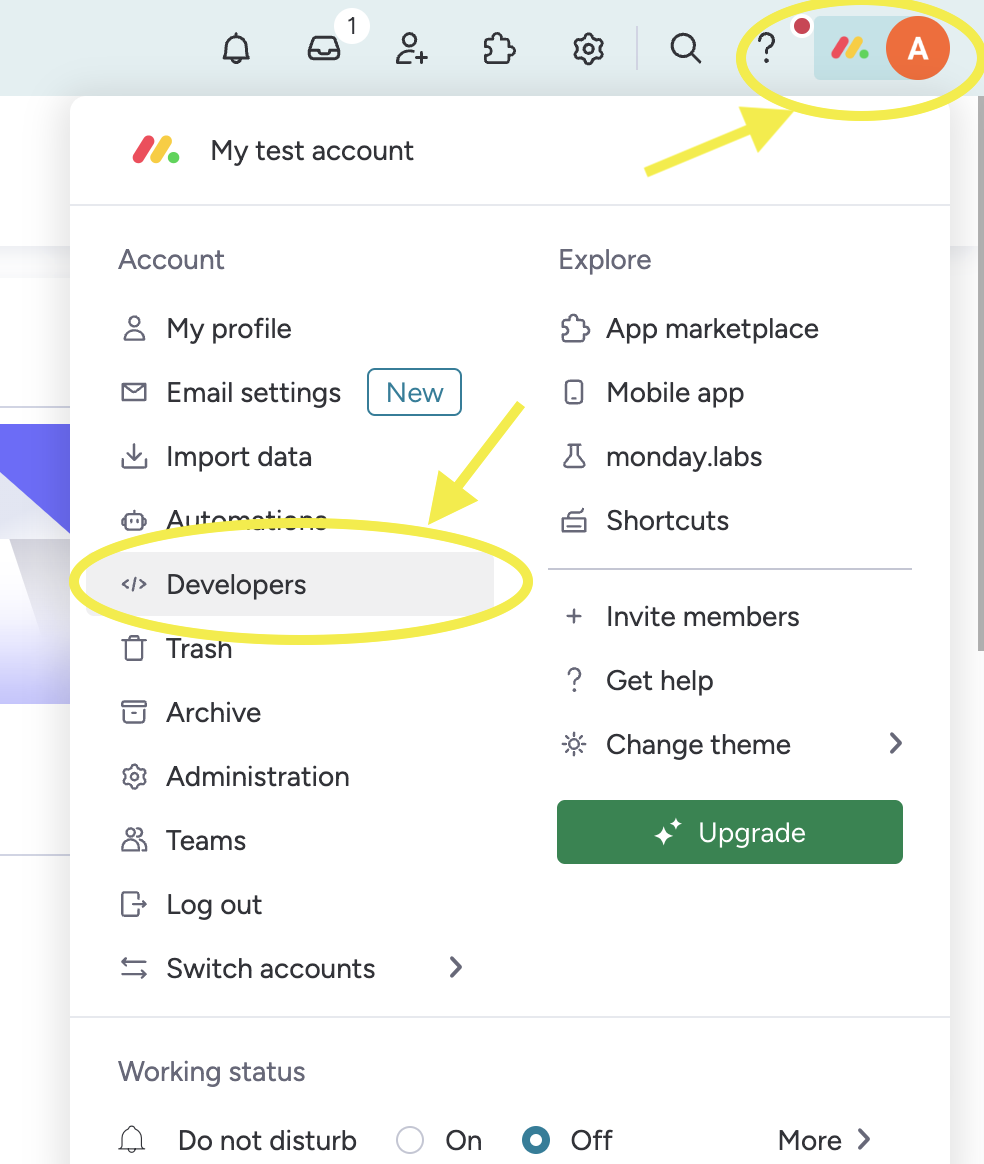Open the apps puzzle piece icon
984x1164 pixels.
[x=499, y=48]
